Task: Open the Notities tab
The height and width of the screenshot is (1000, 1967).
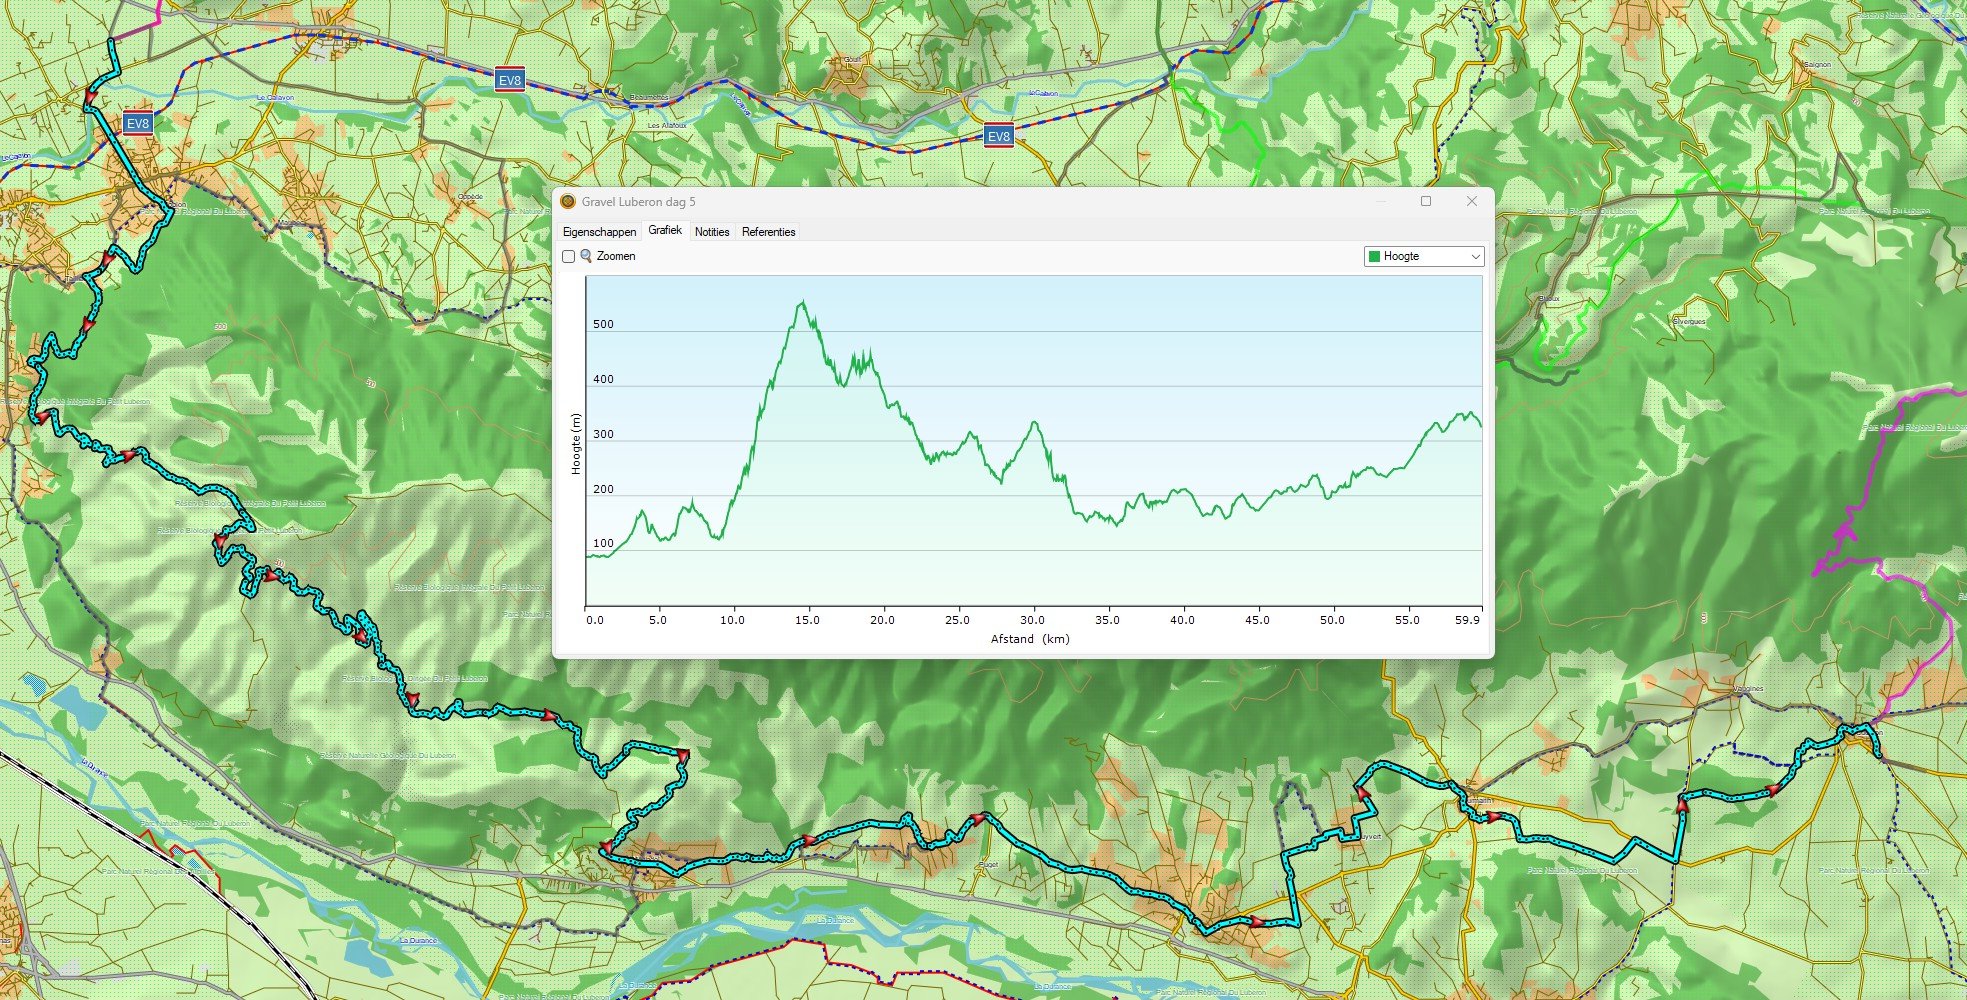Action: pyautogui.click(x=711, y=232)
